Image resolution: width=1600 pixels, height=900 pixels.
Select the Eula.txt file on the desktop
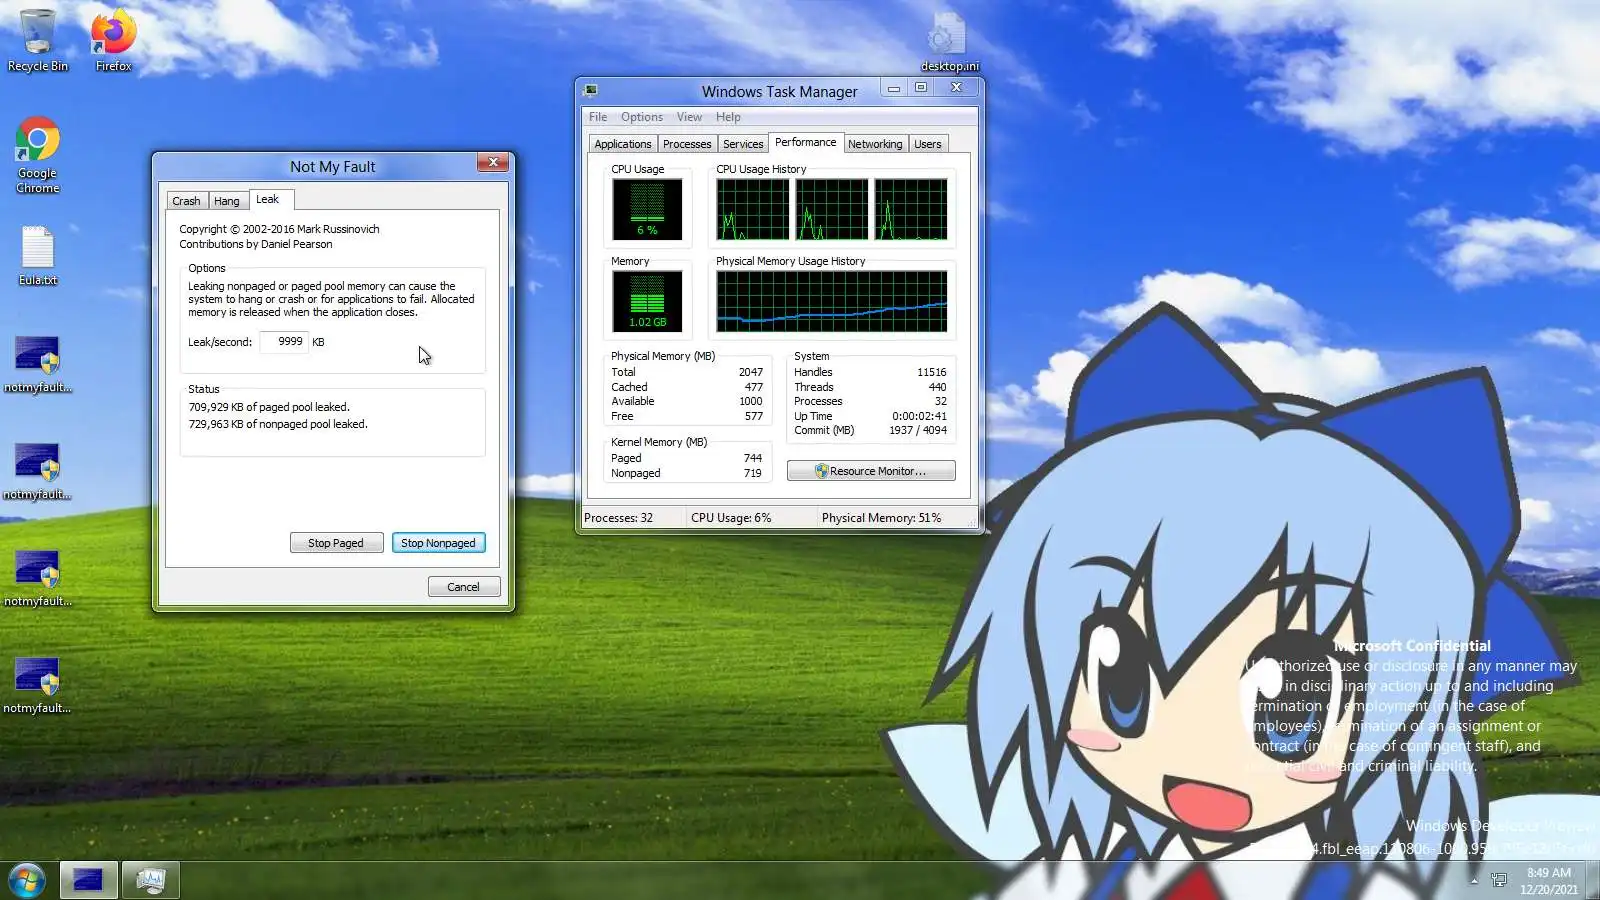[38, 256]
